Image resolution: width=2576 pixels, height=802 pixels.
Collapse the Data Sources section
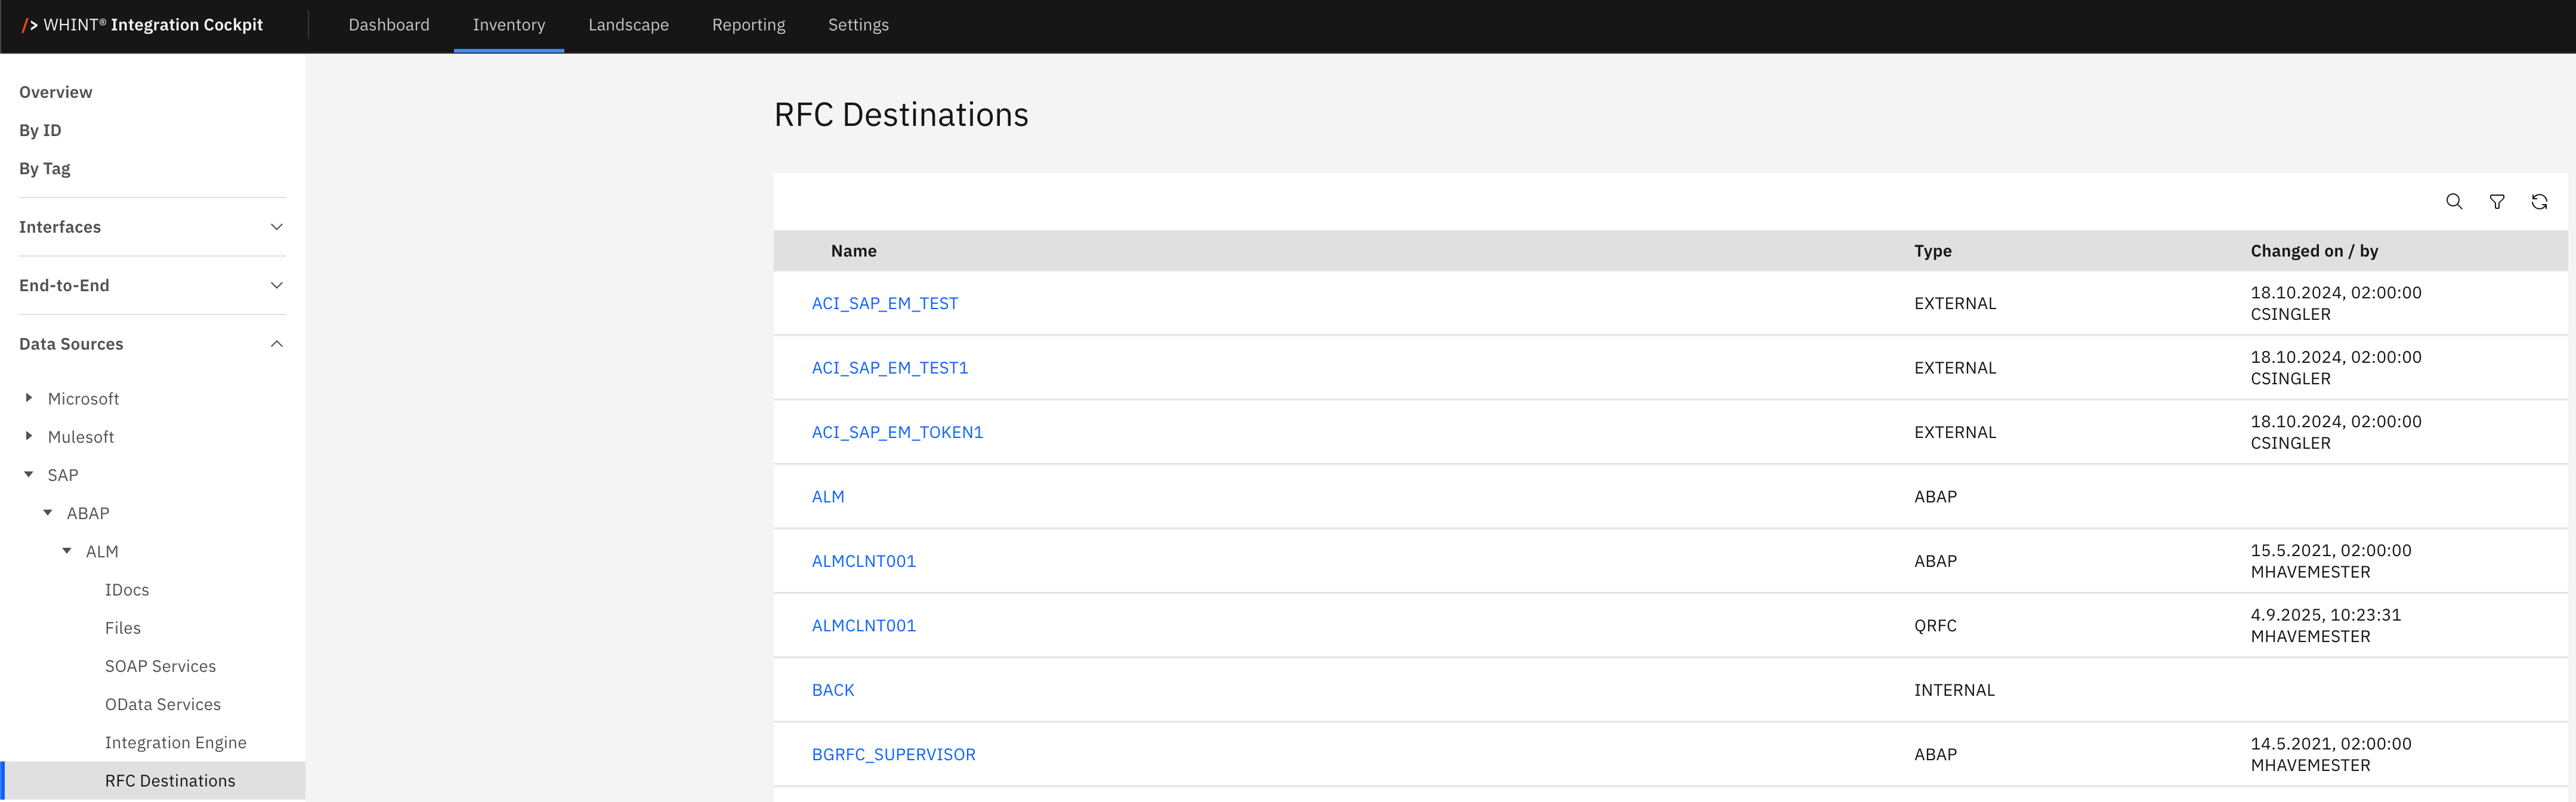pos(277,344)
